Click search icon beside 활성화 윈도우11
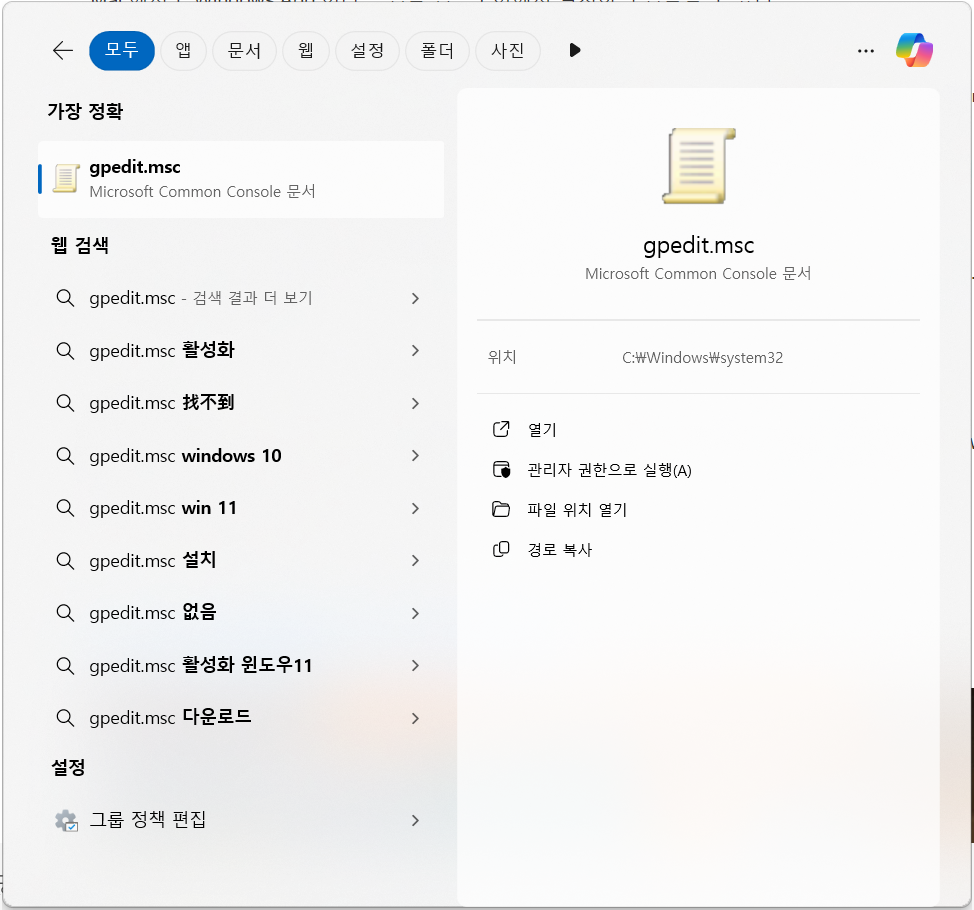Image resolution: width=974 pixels, height=910 pixels. tap(65, 665)
